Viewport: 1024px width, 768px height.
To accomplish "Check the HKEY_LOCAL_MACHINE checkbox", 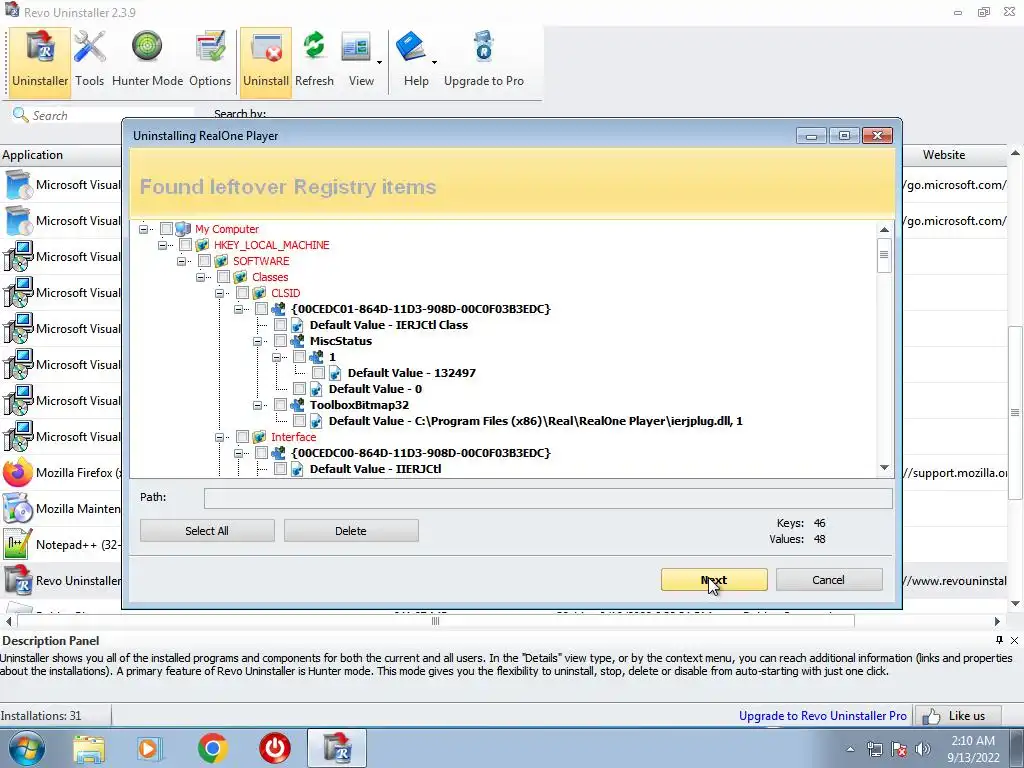I will click(x=185, y=245).
